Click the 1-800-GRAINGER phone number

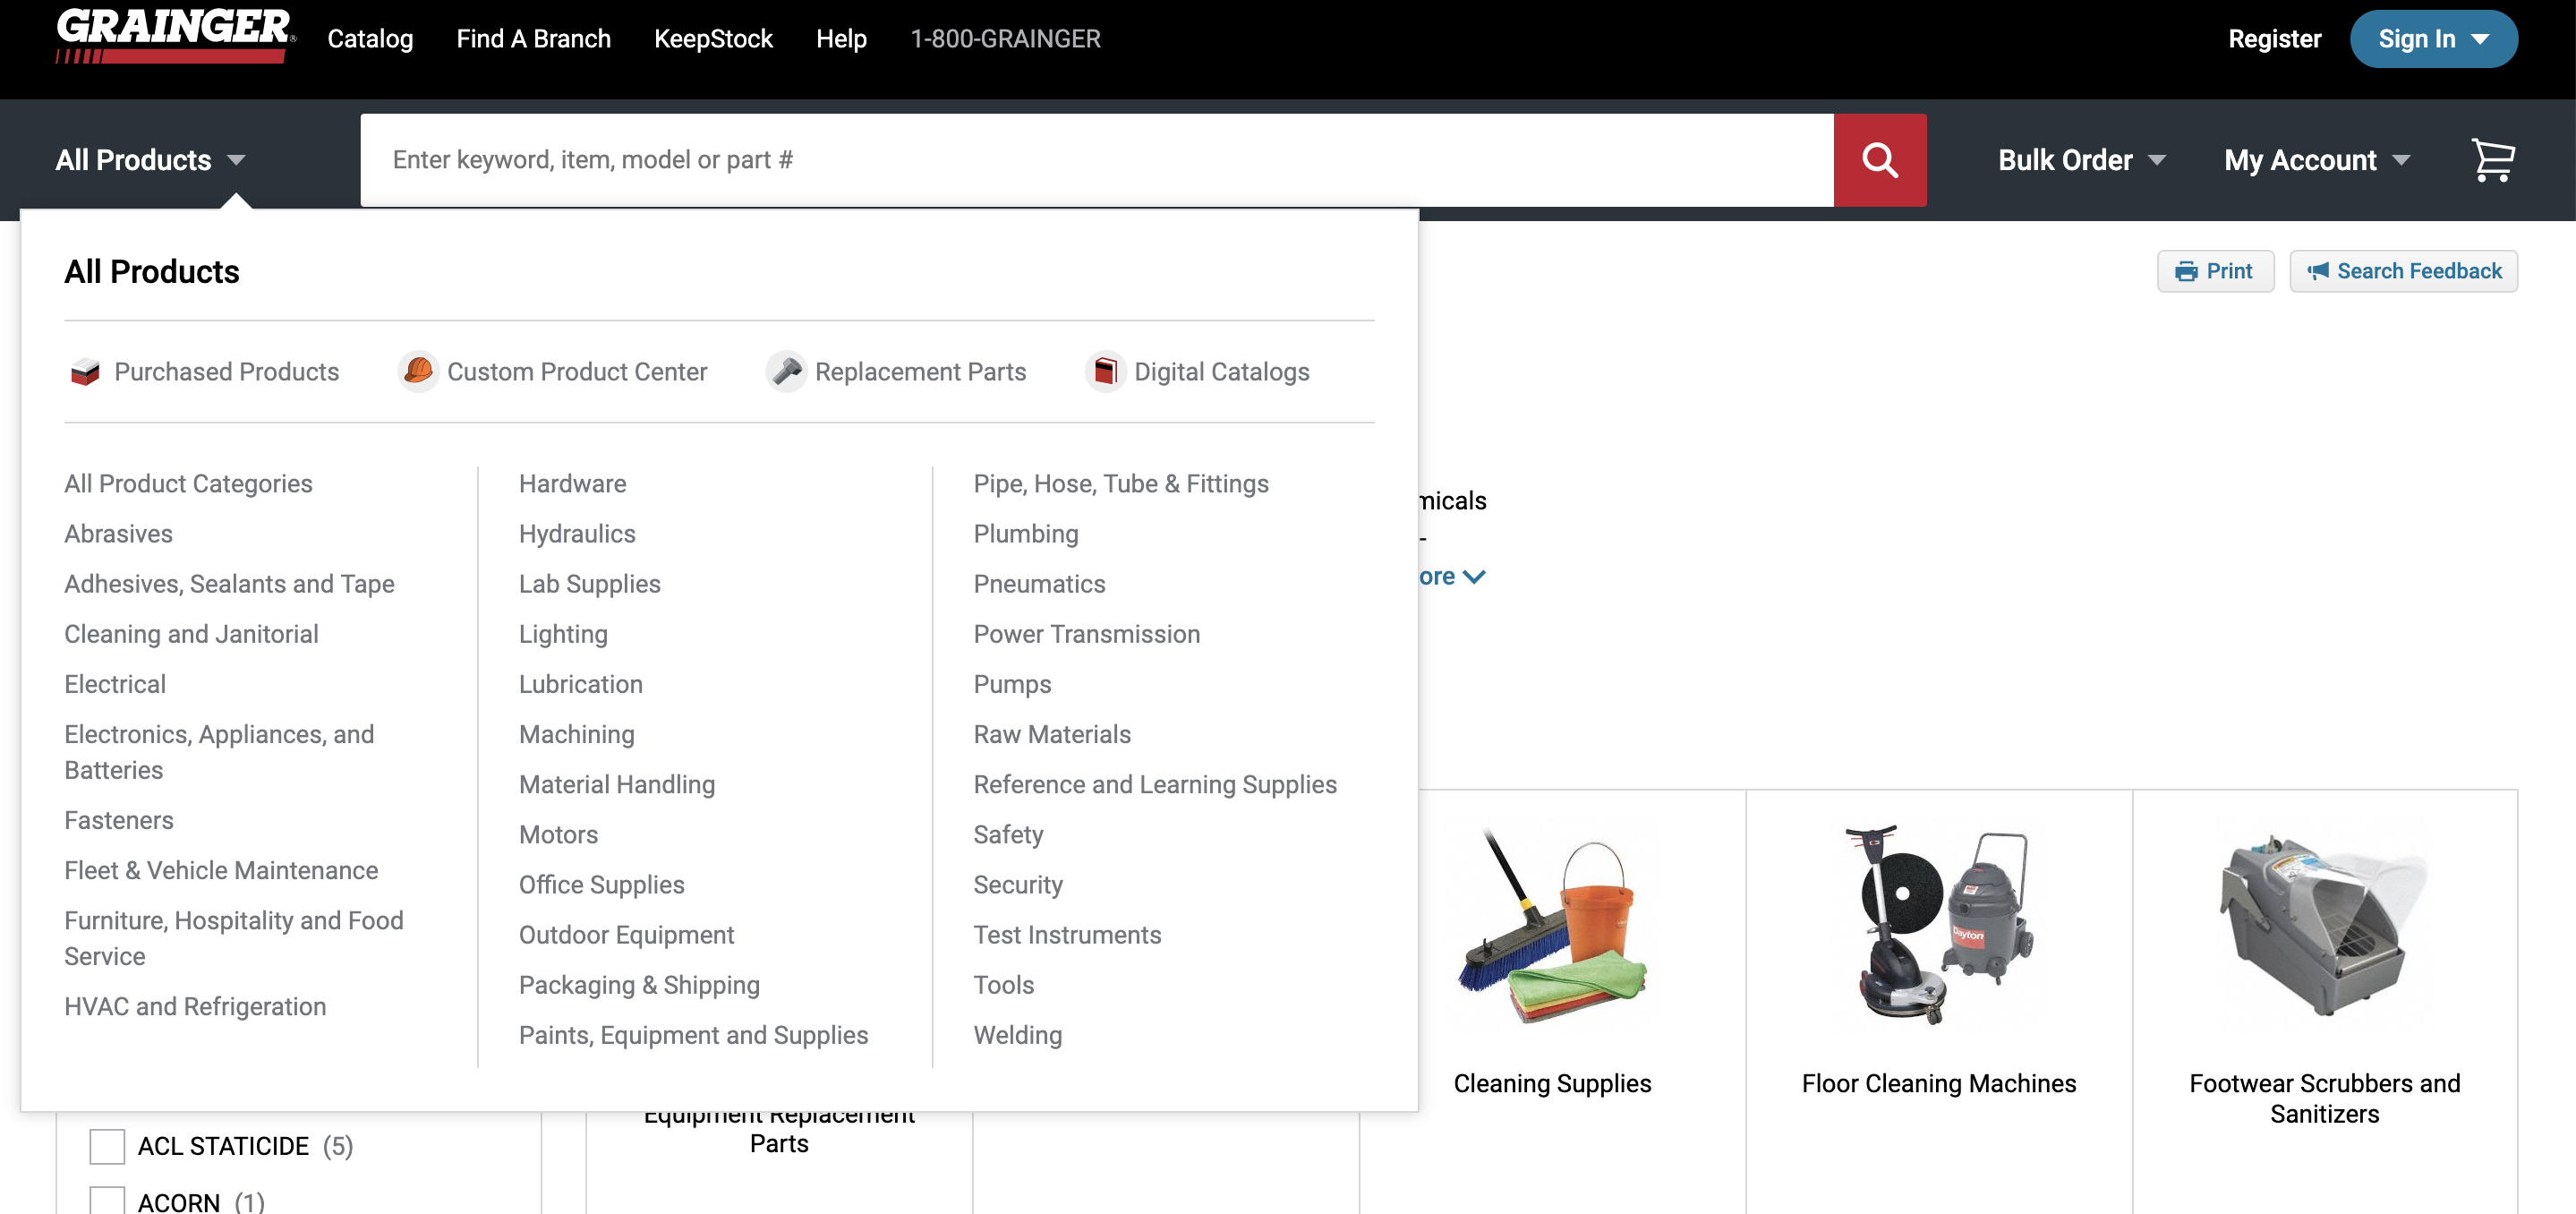coord(1005,39)
